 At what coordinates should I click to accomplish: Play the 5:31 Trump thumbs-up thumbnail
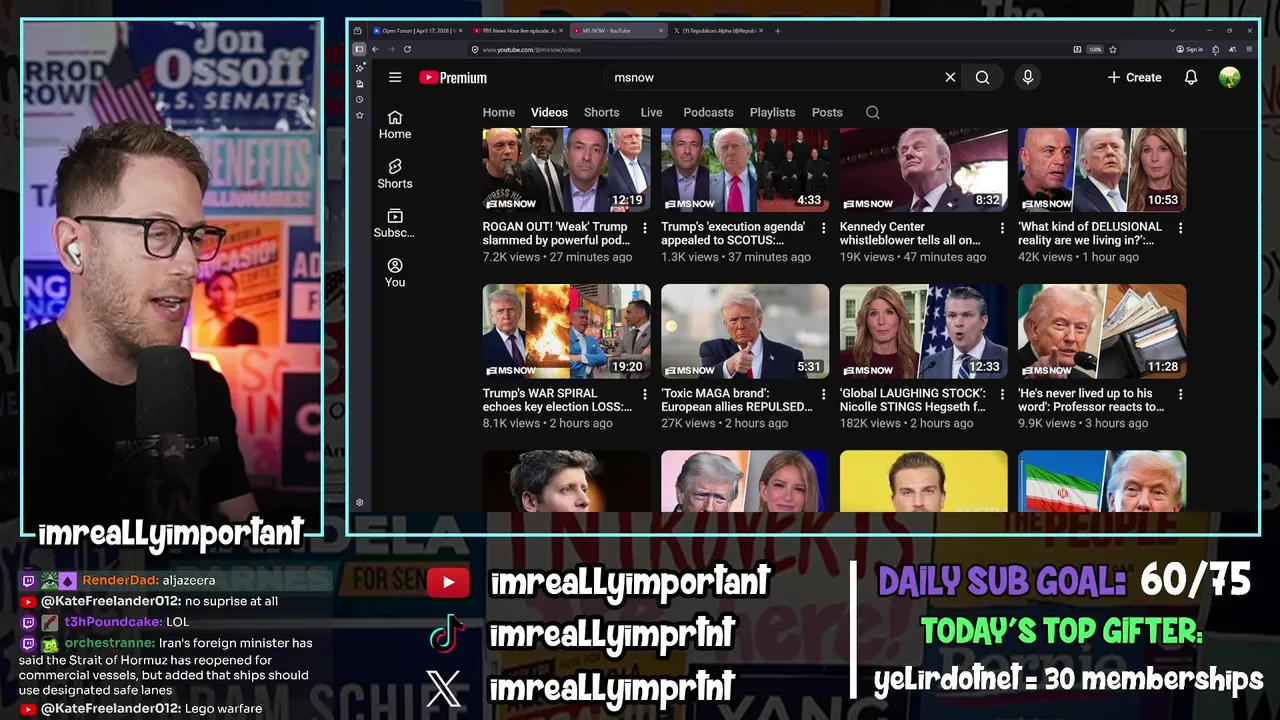(x=745, y=331)
